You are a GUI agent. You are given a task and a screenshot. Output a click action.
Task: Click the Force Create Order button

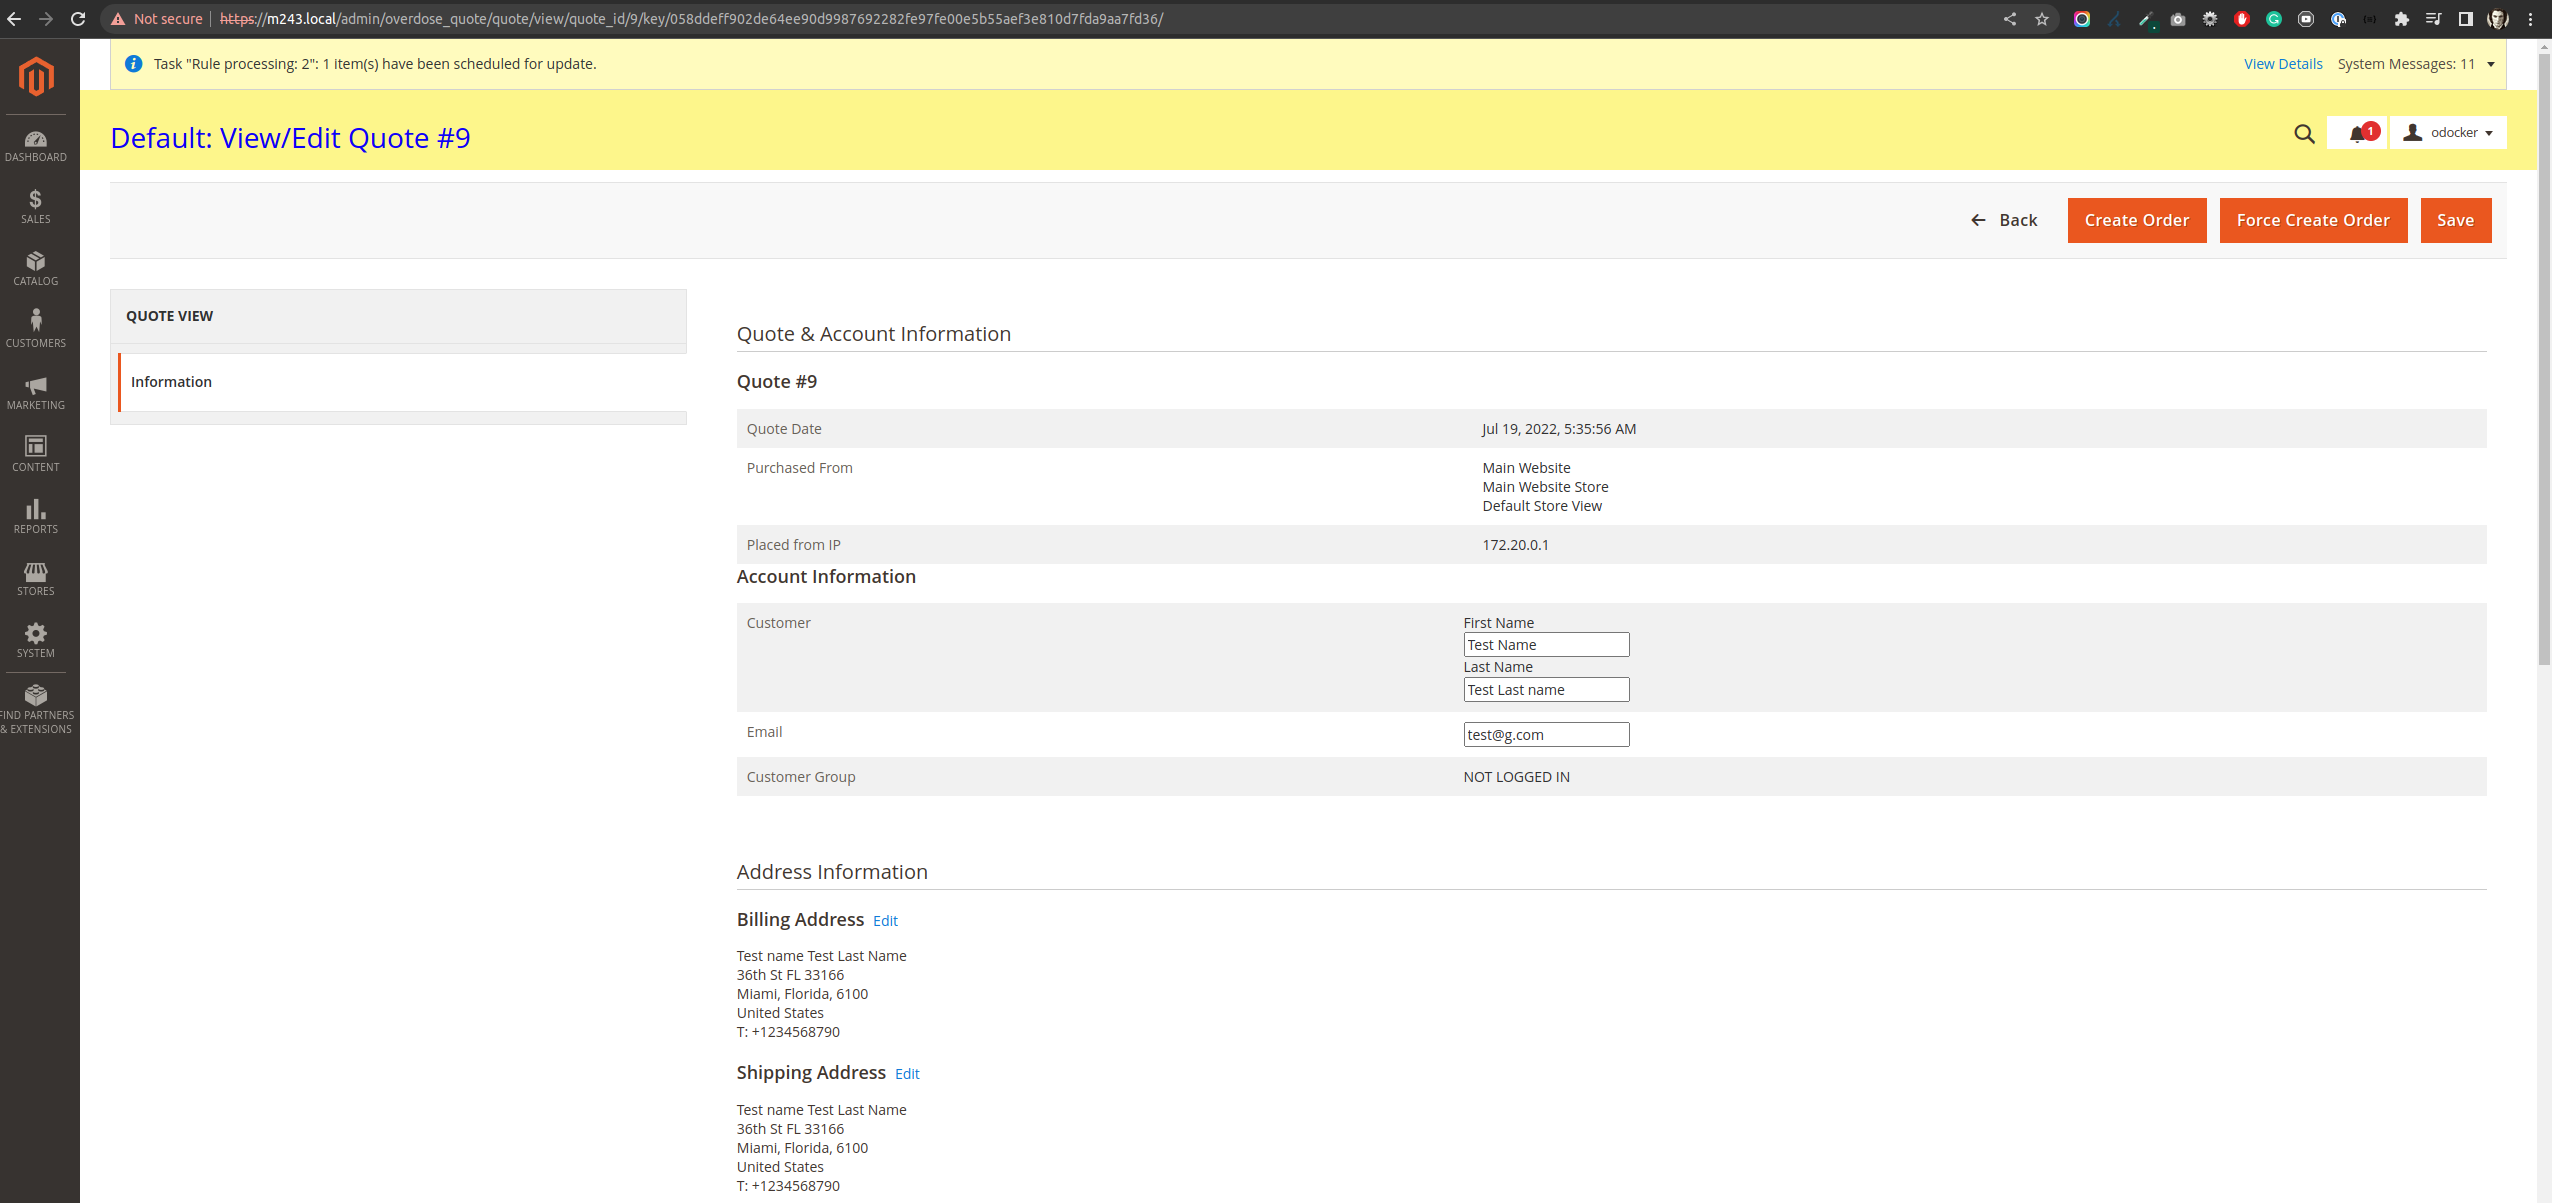[2313, 220]
